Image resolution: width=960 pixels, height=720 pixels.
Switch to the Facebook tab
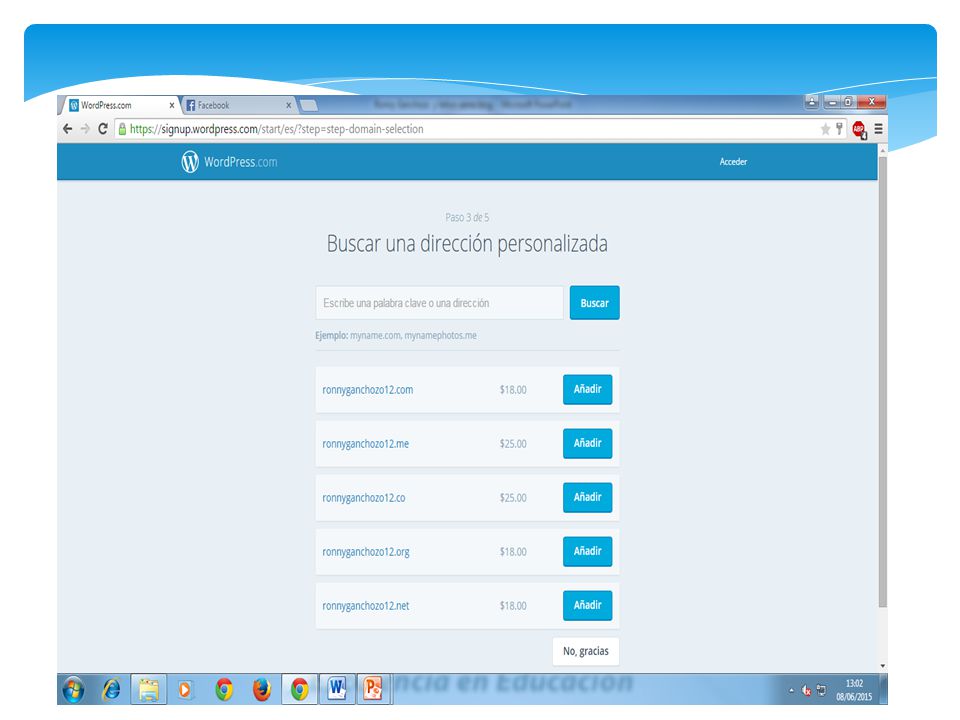[238, 105]
